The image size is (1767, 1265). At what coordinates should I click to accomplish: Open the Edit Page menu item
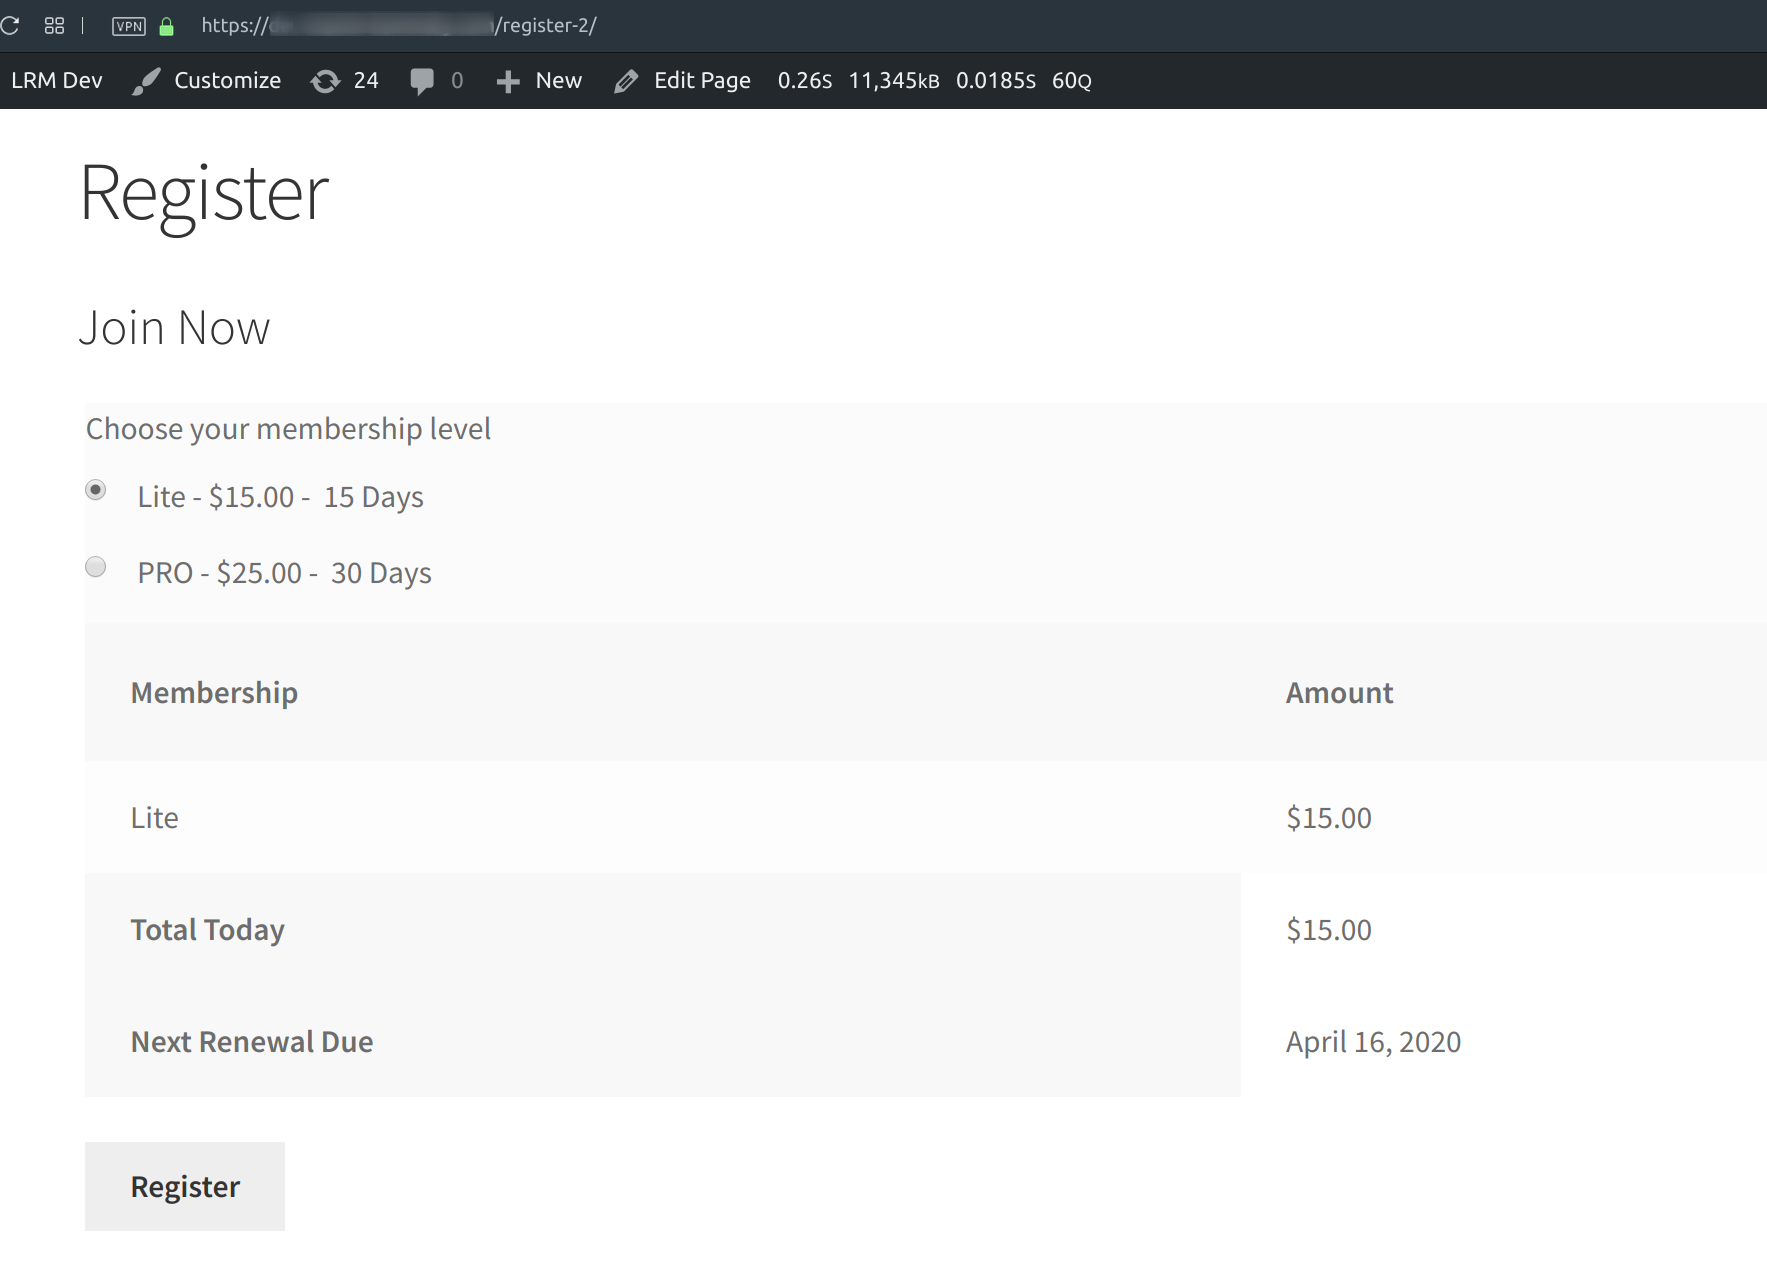701,80
